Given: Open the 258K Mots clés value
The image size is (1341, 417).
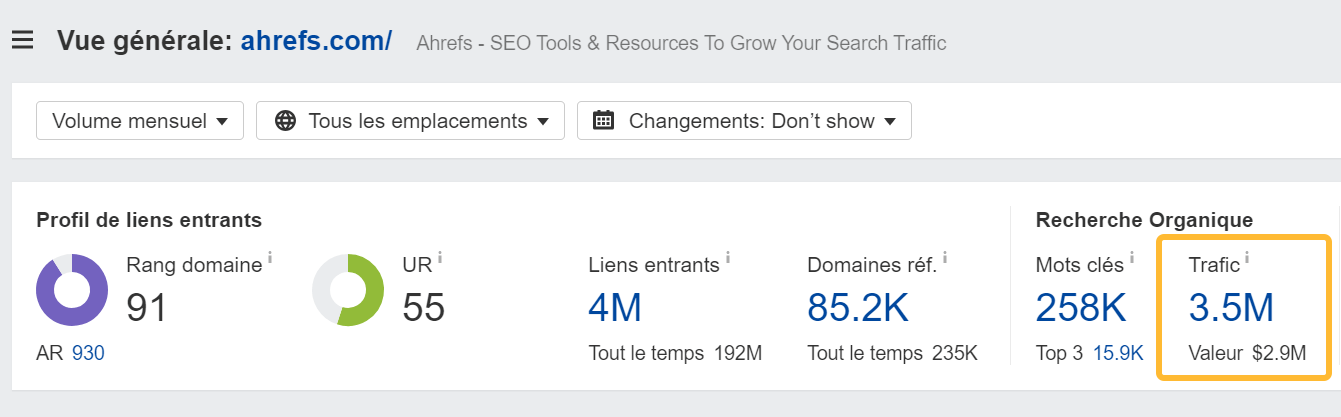Looking at the screenshot, I should click(1080, 308).
